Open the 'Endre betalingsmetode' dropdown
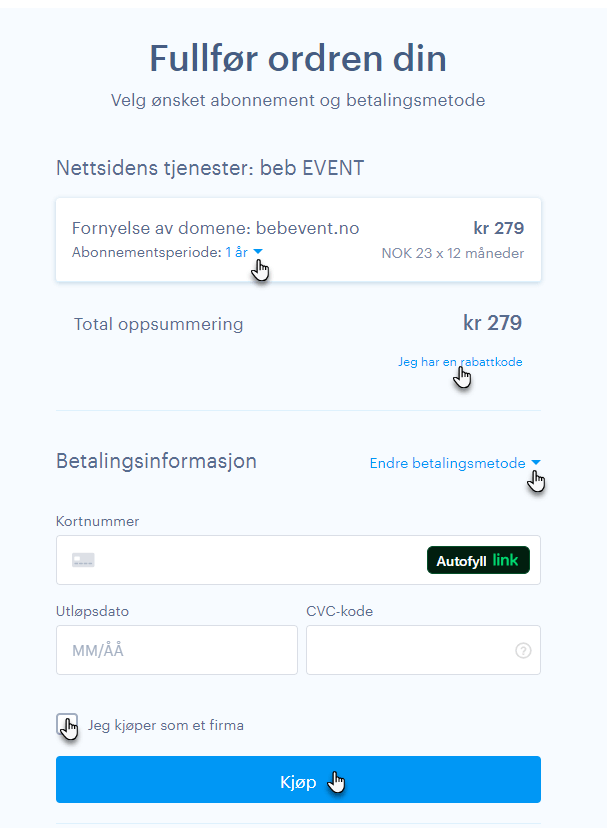 [455, 463]
